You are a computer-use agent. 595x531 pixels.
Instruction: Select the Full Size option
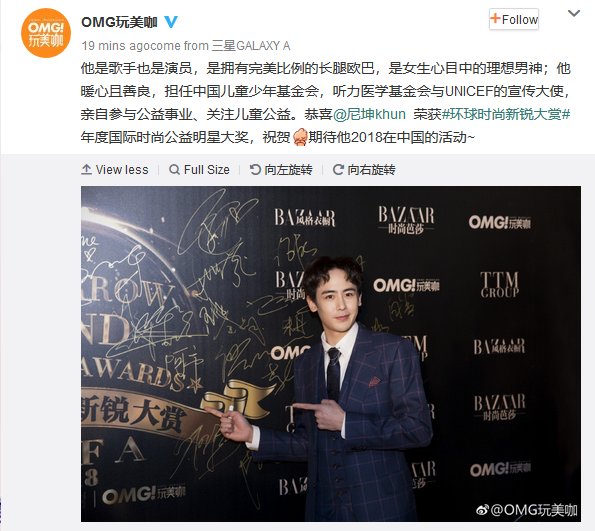200,169
